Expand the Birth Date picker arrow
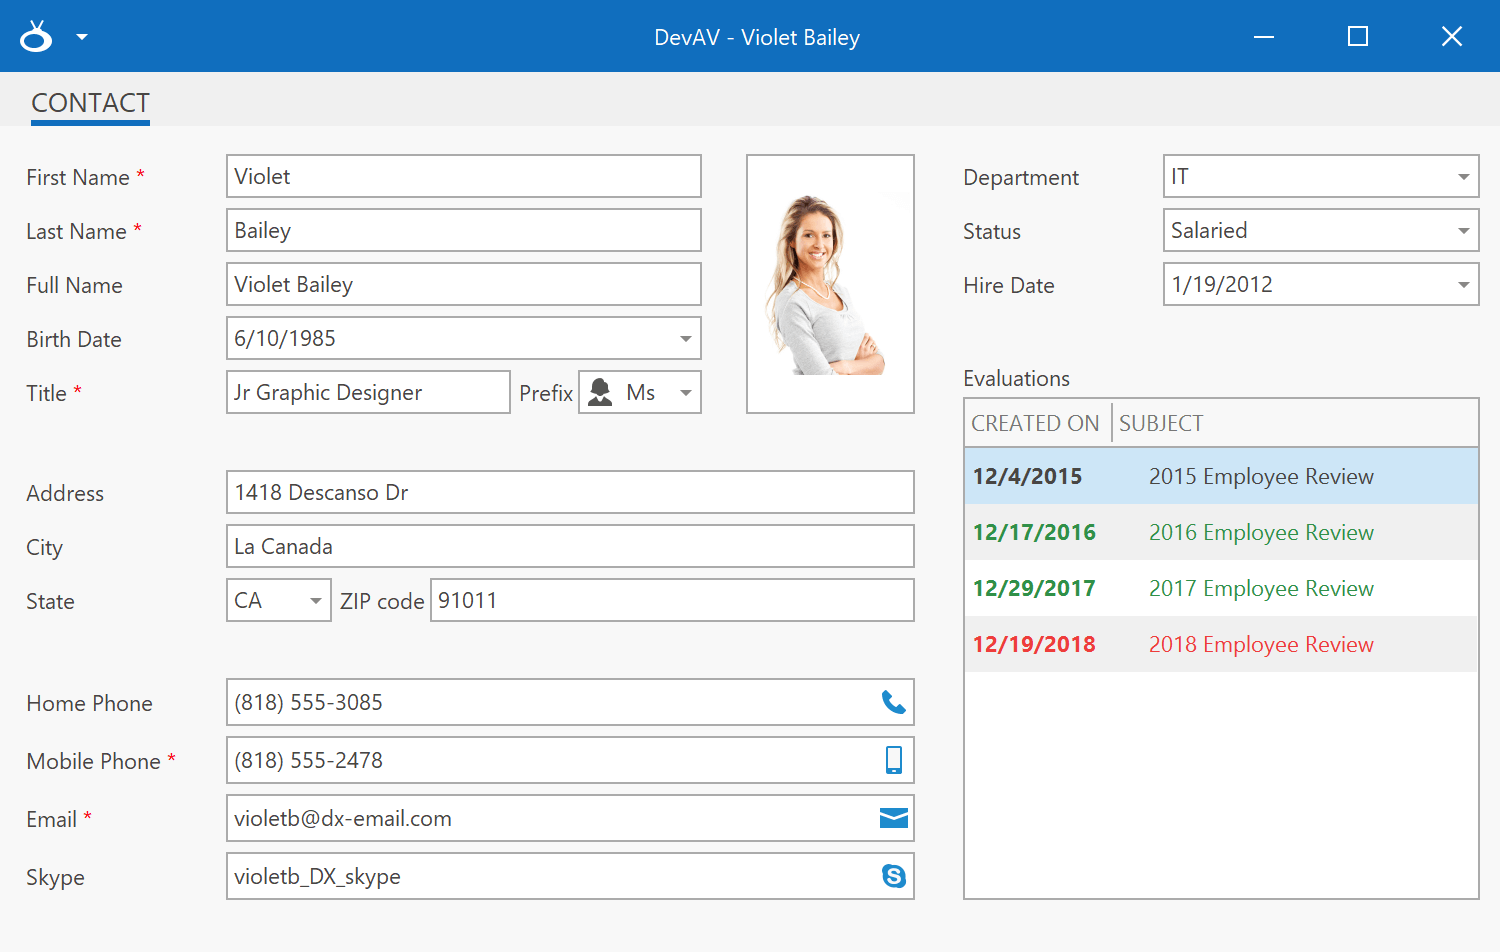Viewport: 1500px width, 952px height. (x=685, y=339)
